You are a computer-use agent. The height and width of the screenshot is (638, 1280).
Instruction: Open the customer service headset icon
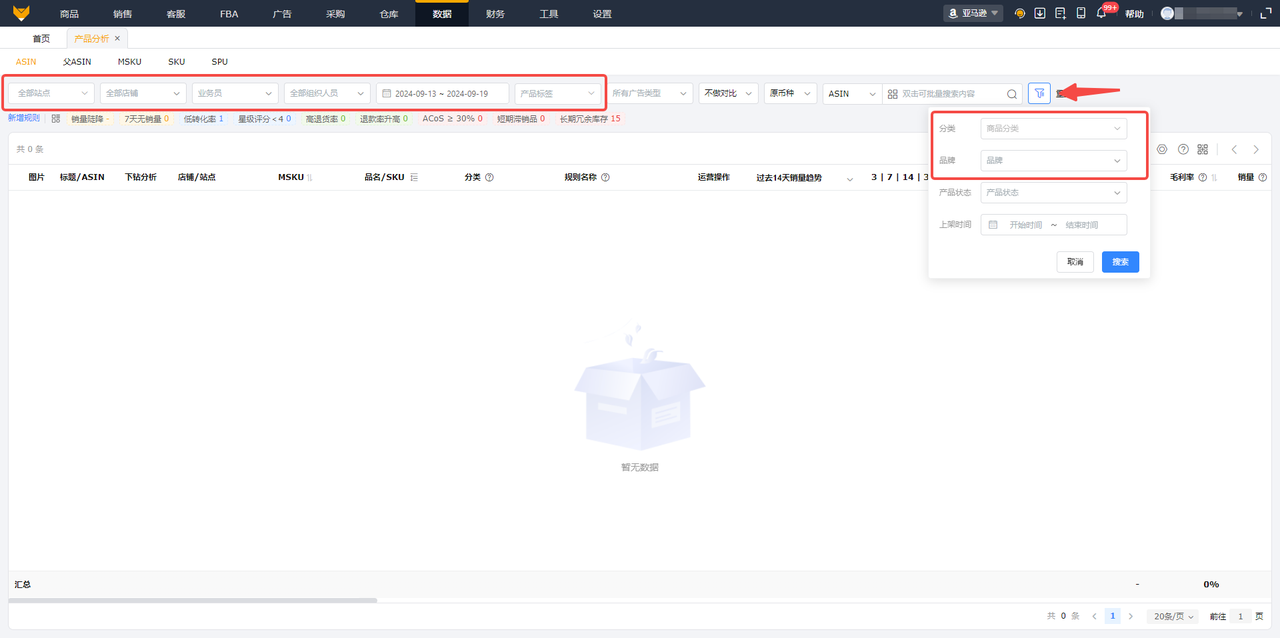tap(1020, 13)
